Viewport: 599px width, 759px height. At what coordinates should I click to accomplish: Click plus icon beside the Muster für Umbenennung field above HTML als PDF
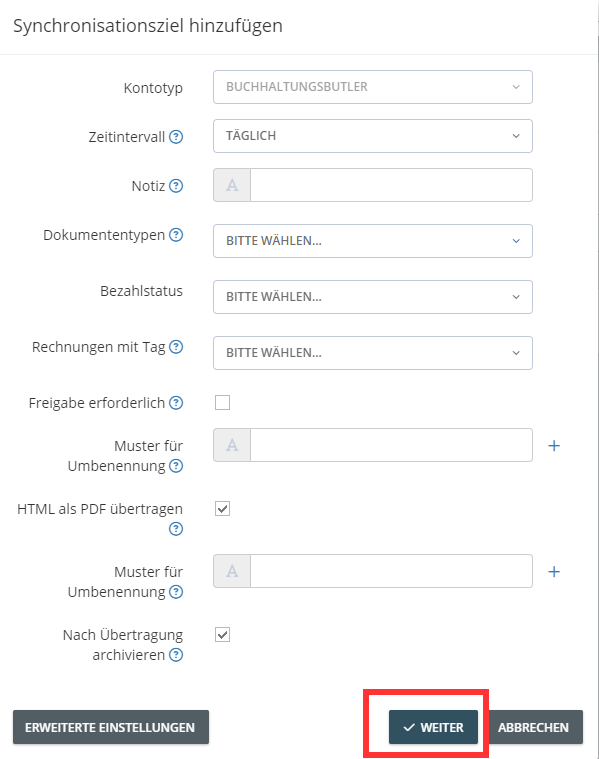[554, 446]
